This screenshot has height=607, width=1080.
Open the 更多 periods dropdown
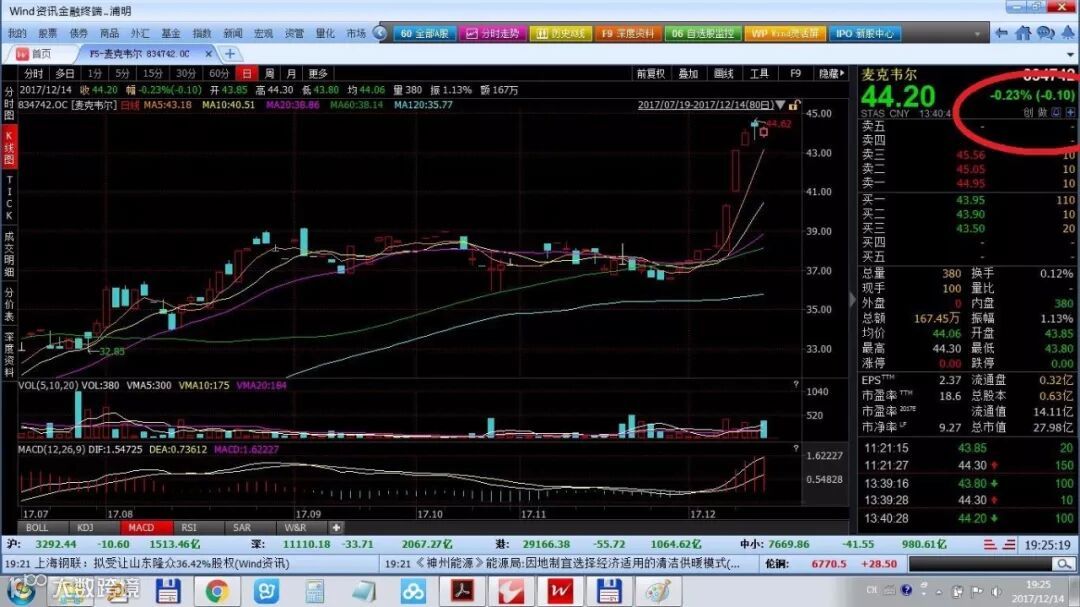click(x=318, y=74)
